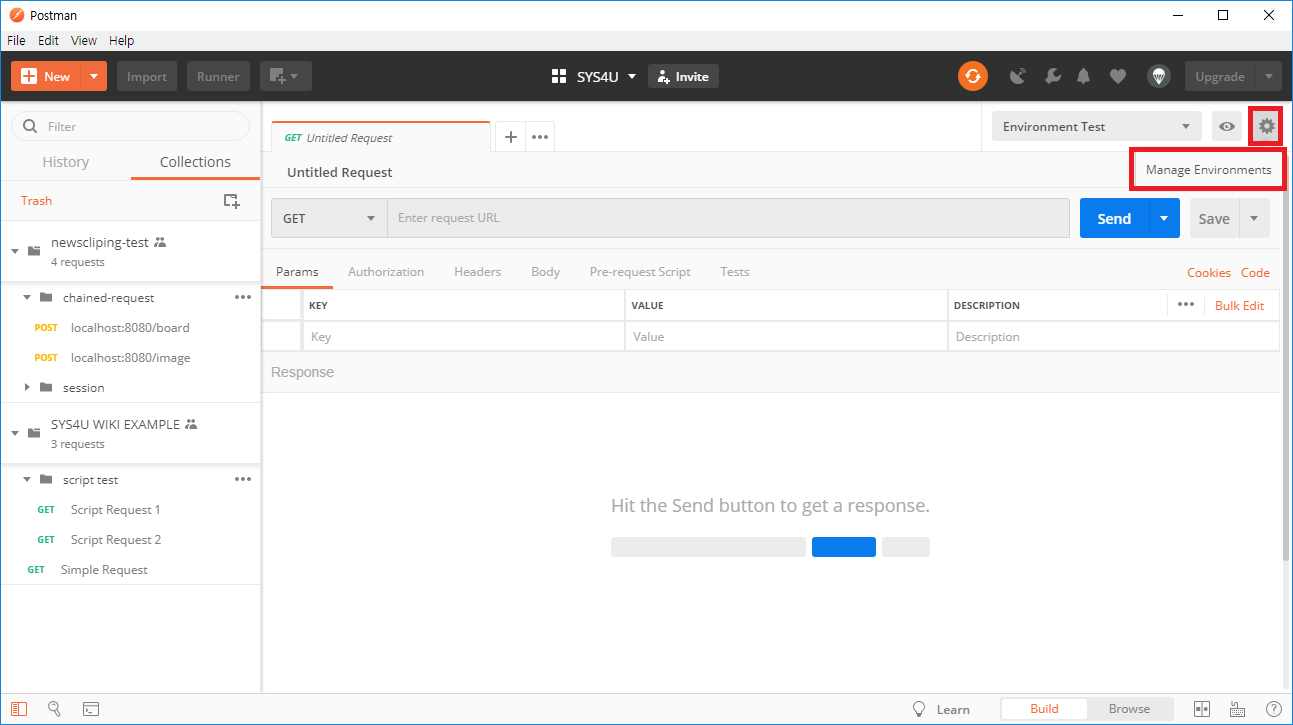
Task: Collapse the script test folder
Action: 27,479
